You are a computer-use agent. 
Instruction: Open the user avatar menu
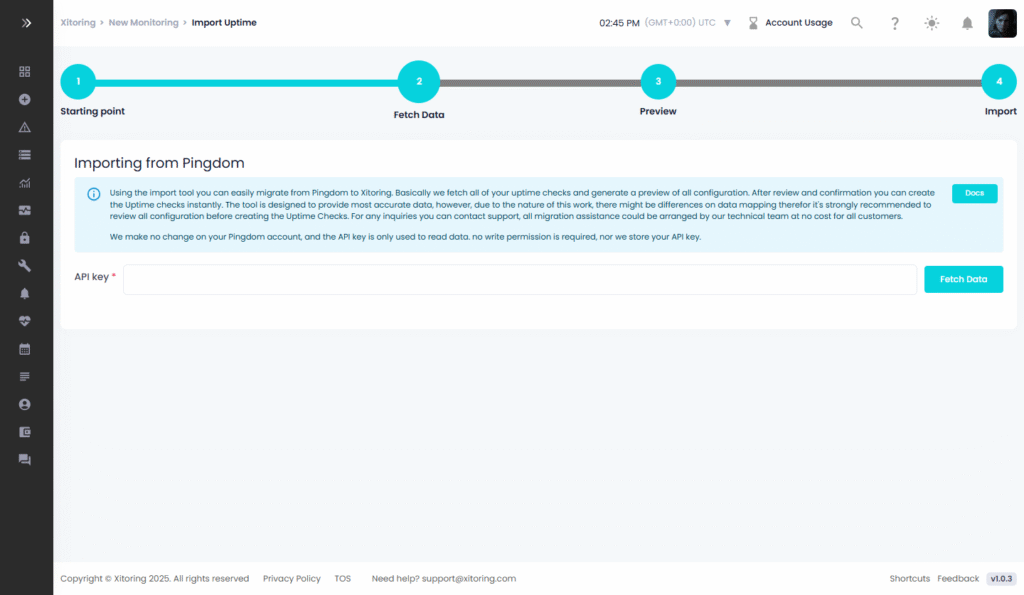pyautogui.click(x=1002, y=23)
